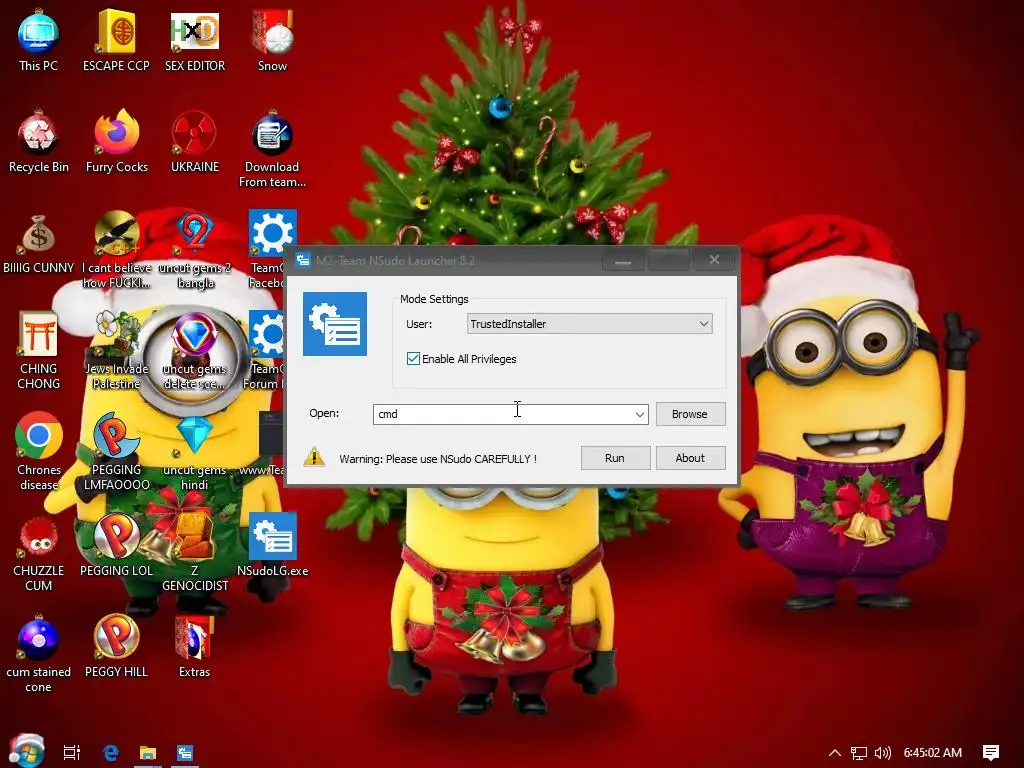The image size is (1024, 768).
Task: Open the volume tray icon
Action: coord(882,753)
